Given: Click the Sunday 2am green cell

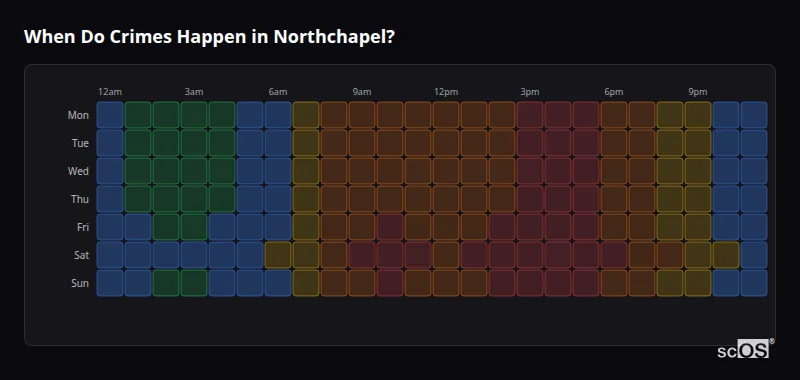Looking at the screenshot, I should click(x=166, y=283).
